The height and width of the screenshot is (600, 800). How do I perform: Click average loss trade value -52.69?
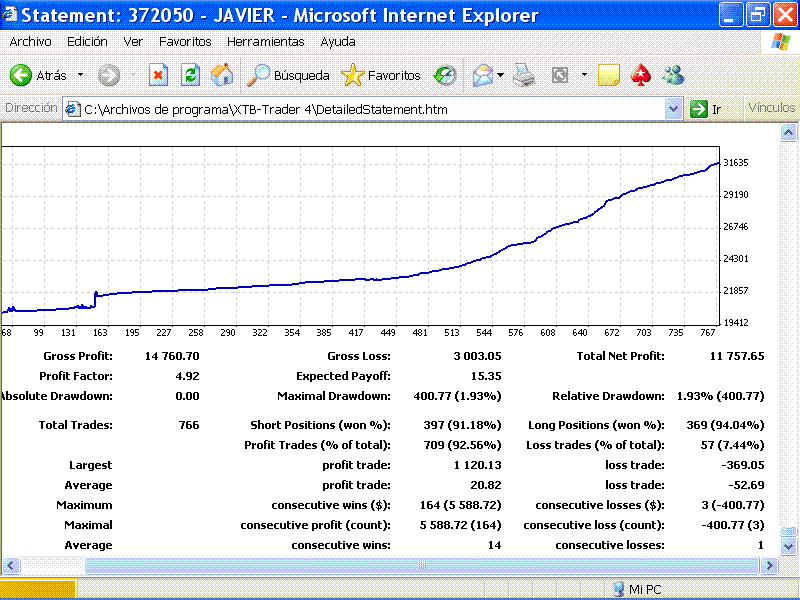point(746,485)
